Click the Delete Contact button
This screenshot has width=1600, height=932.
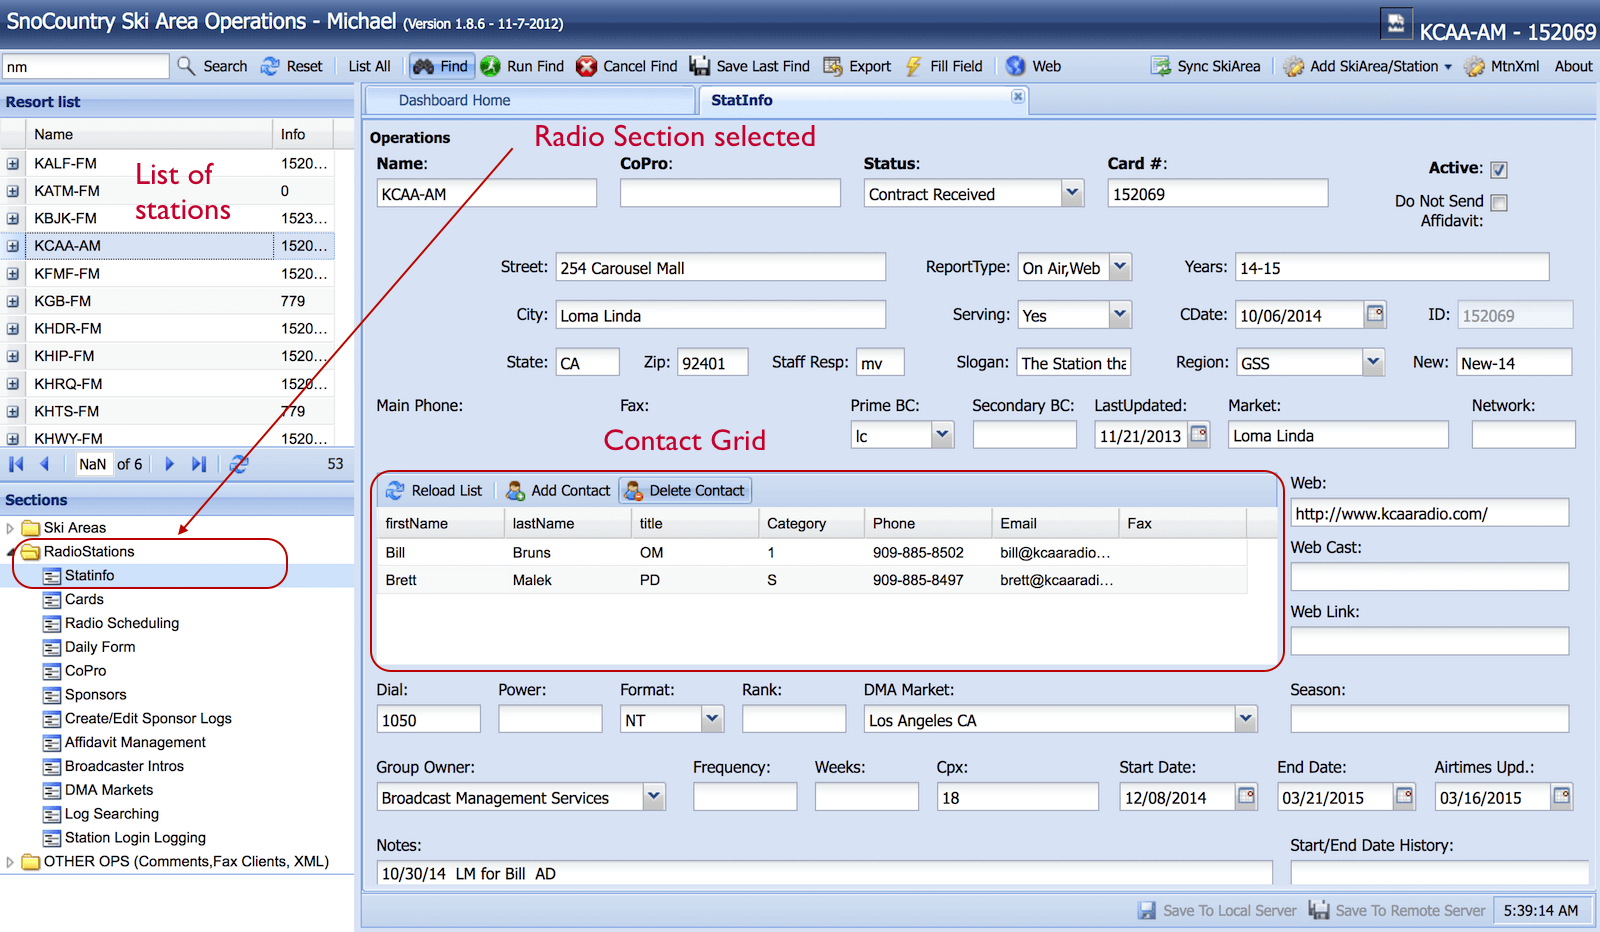pos(685,491)
